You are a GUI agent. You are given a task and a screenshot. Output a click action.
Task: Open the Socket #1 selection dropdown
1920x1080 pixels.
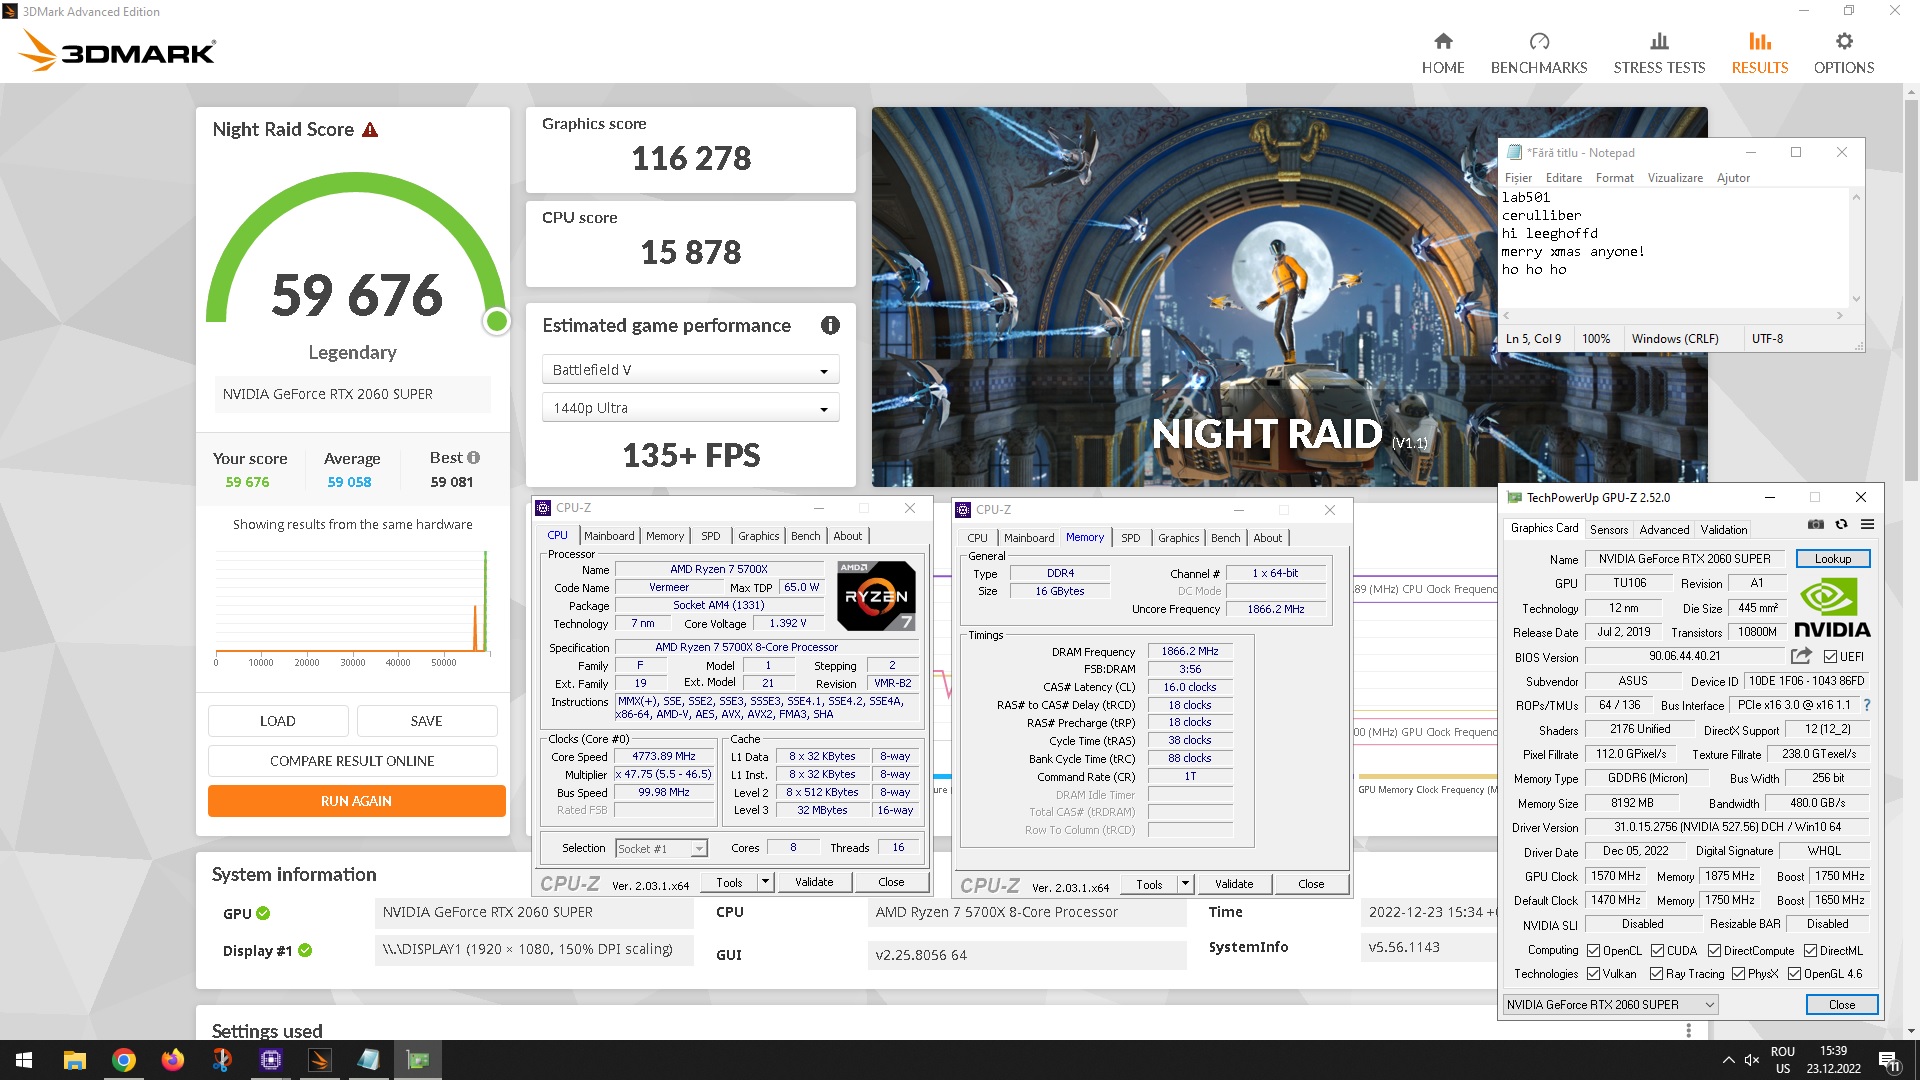661,849
